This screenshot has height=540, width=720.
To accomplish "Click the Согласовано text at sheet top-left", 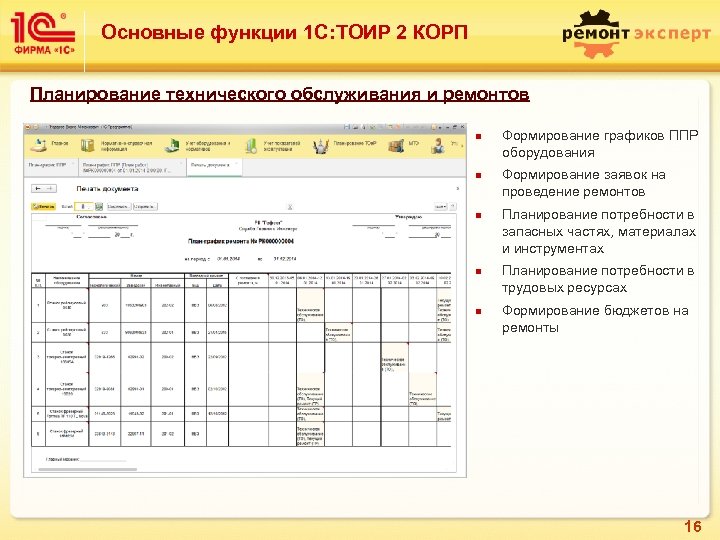I will [x=91, y=216].
